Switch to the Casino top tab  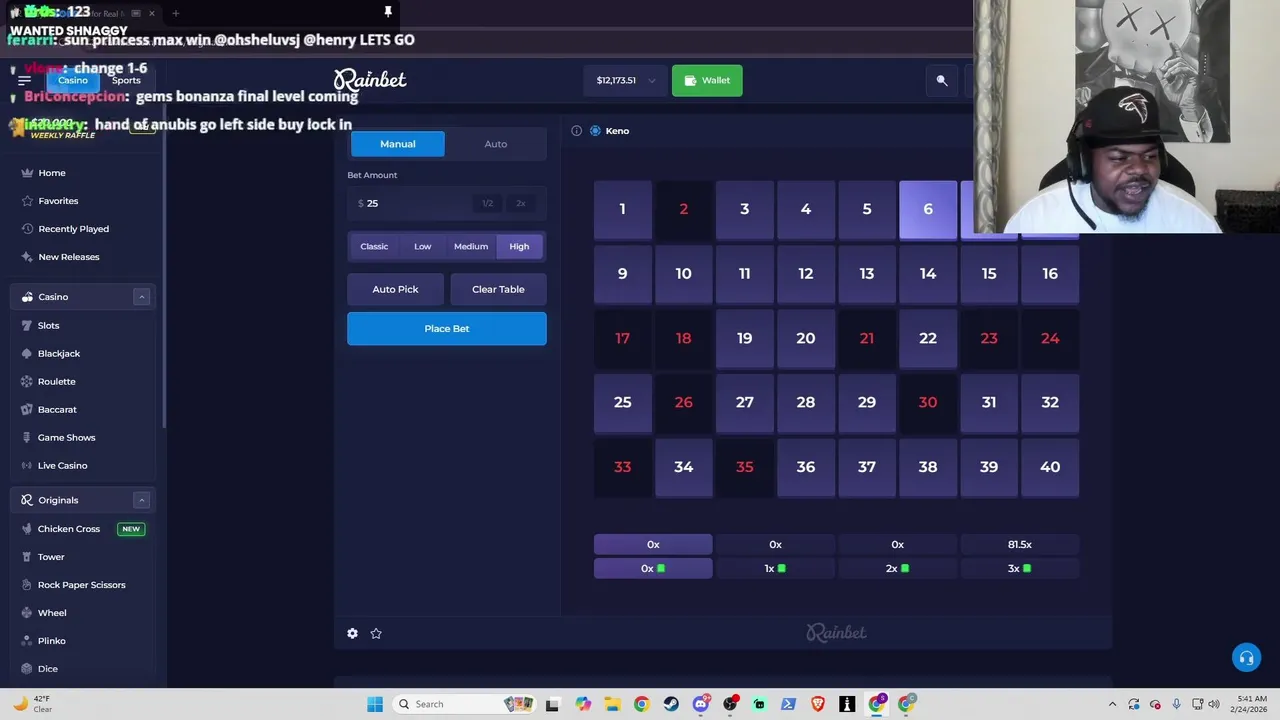[x=72, y=80]
